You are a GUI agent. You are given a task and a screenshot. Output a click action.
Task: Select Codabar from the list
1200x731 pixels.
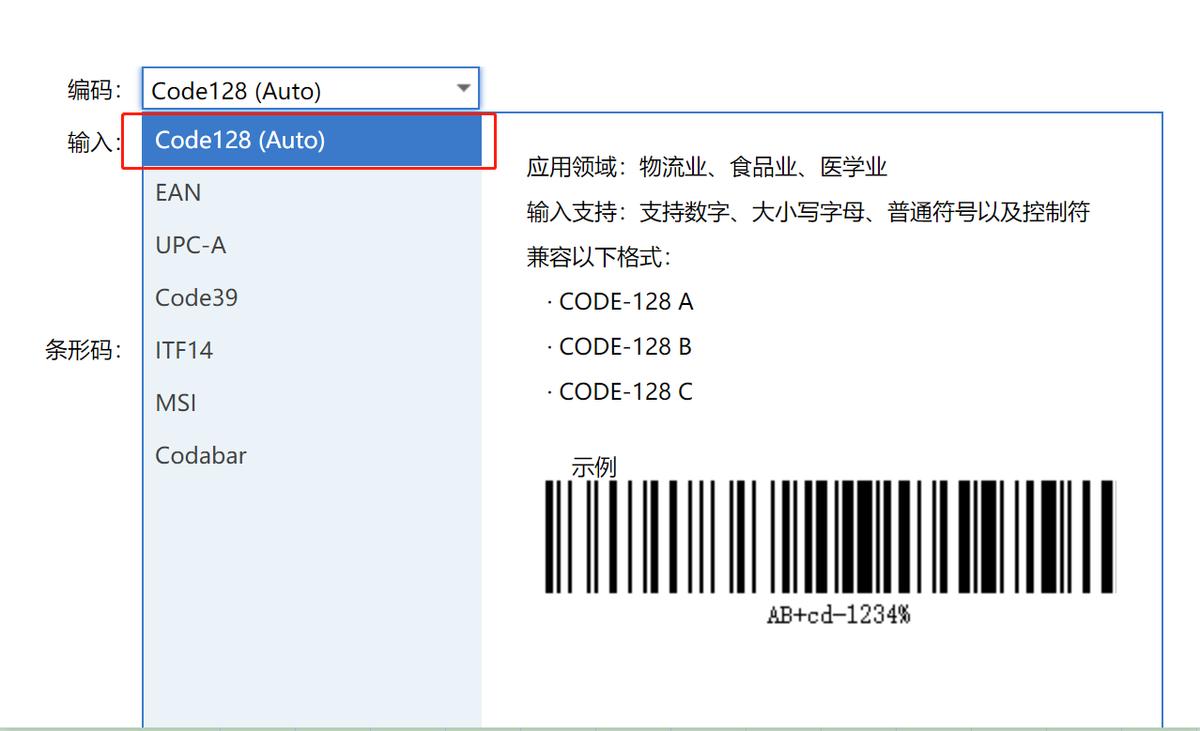pos(200,455)
